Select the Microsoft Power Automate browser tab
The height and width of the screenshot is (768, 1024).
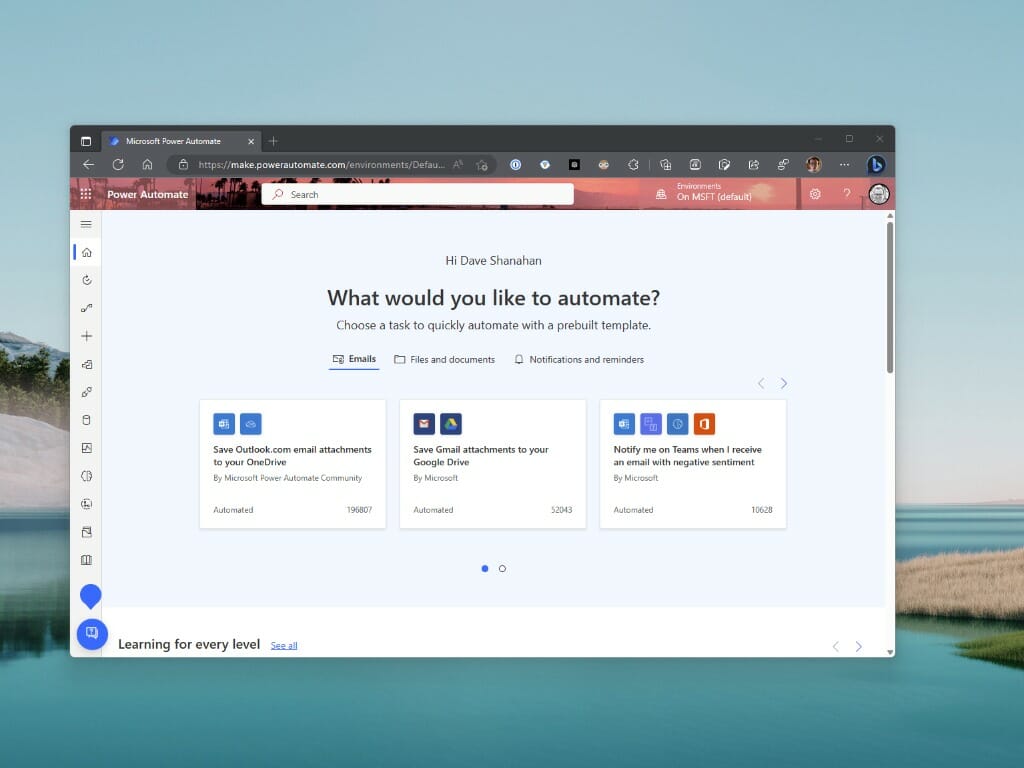[x=182, y=141]
